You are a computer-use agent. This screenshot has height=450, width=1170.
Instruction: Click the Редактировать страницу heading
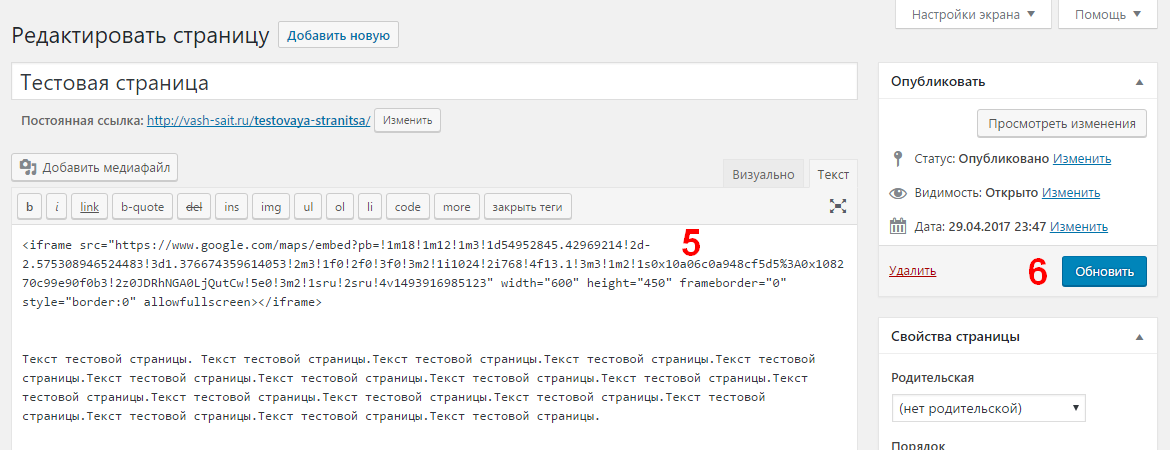140,36
